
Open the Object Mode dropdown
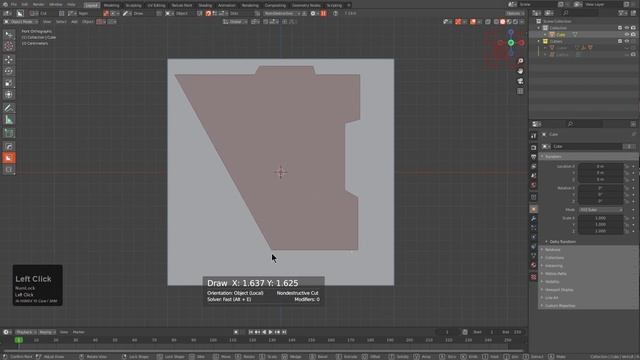tap(21, 22)
